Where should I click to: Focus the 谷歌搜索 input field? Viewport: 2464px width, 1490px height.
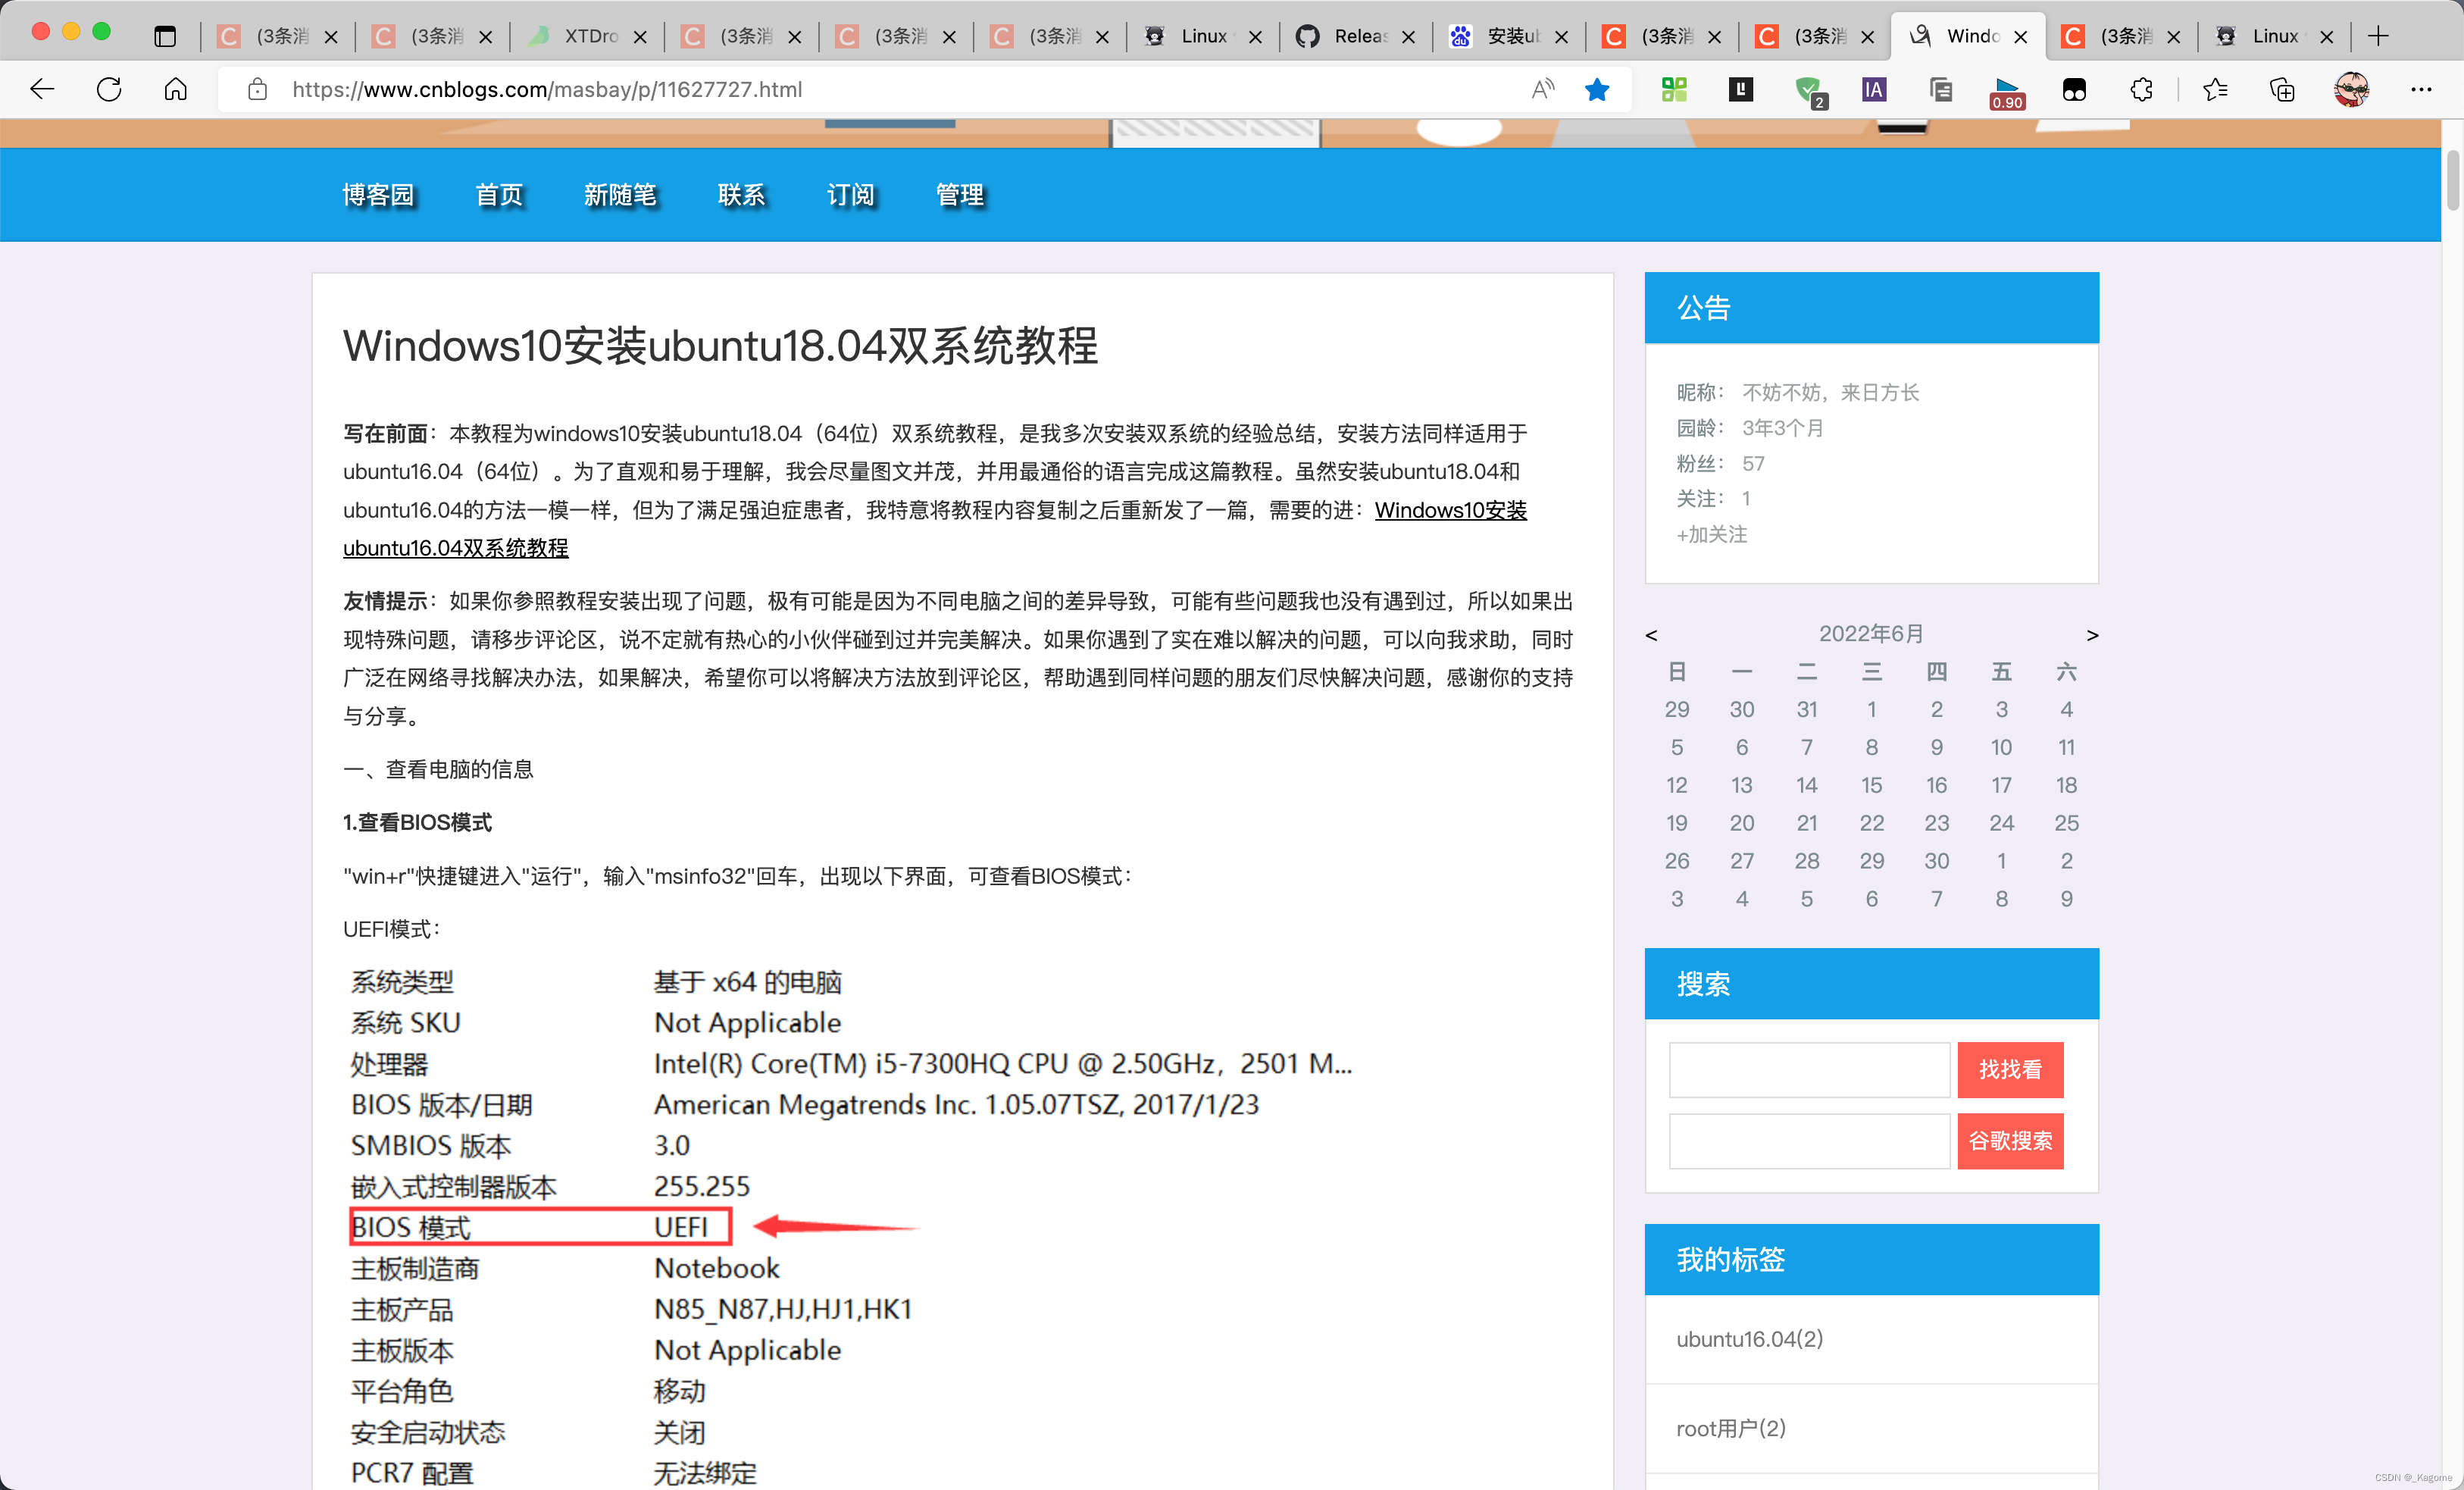[1809, 1140]
